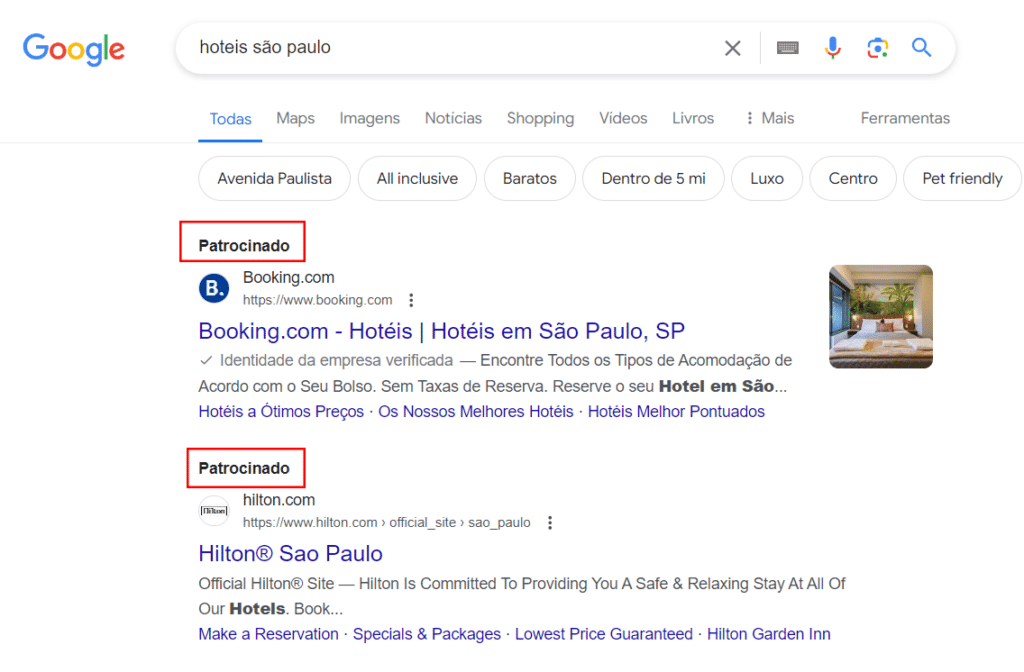The height and width of the screenshot is (672, 1024).
Task: Activate voice search with the microphone icon
Action: click(x=833, y=47)
